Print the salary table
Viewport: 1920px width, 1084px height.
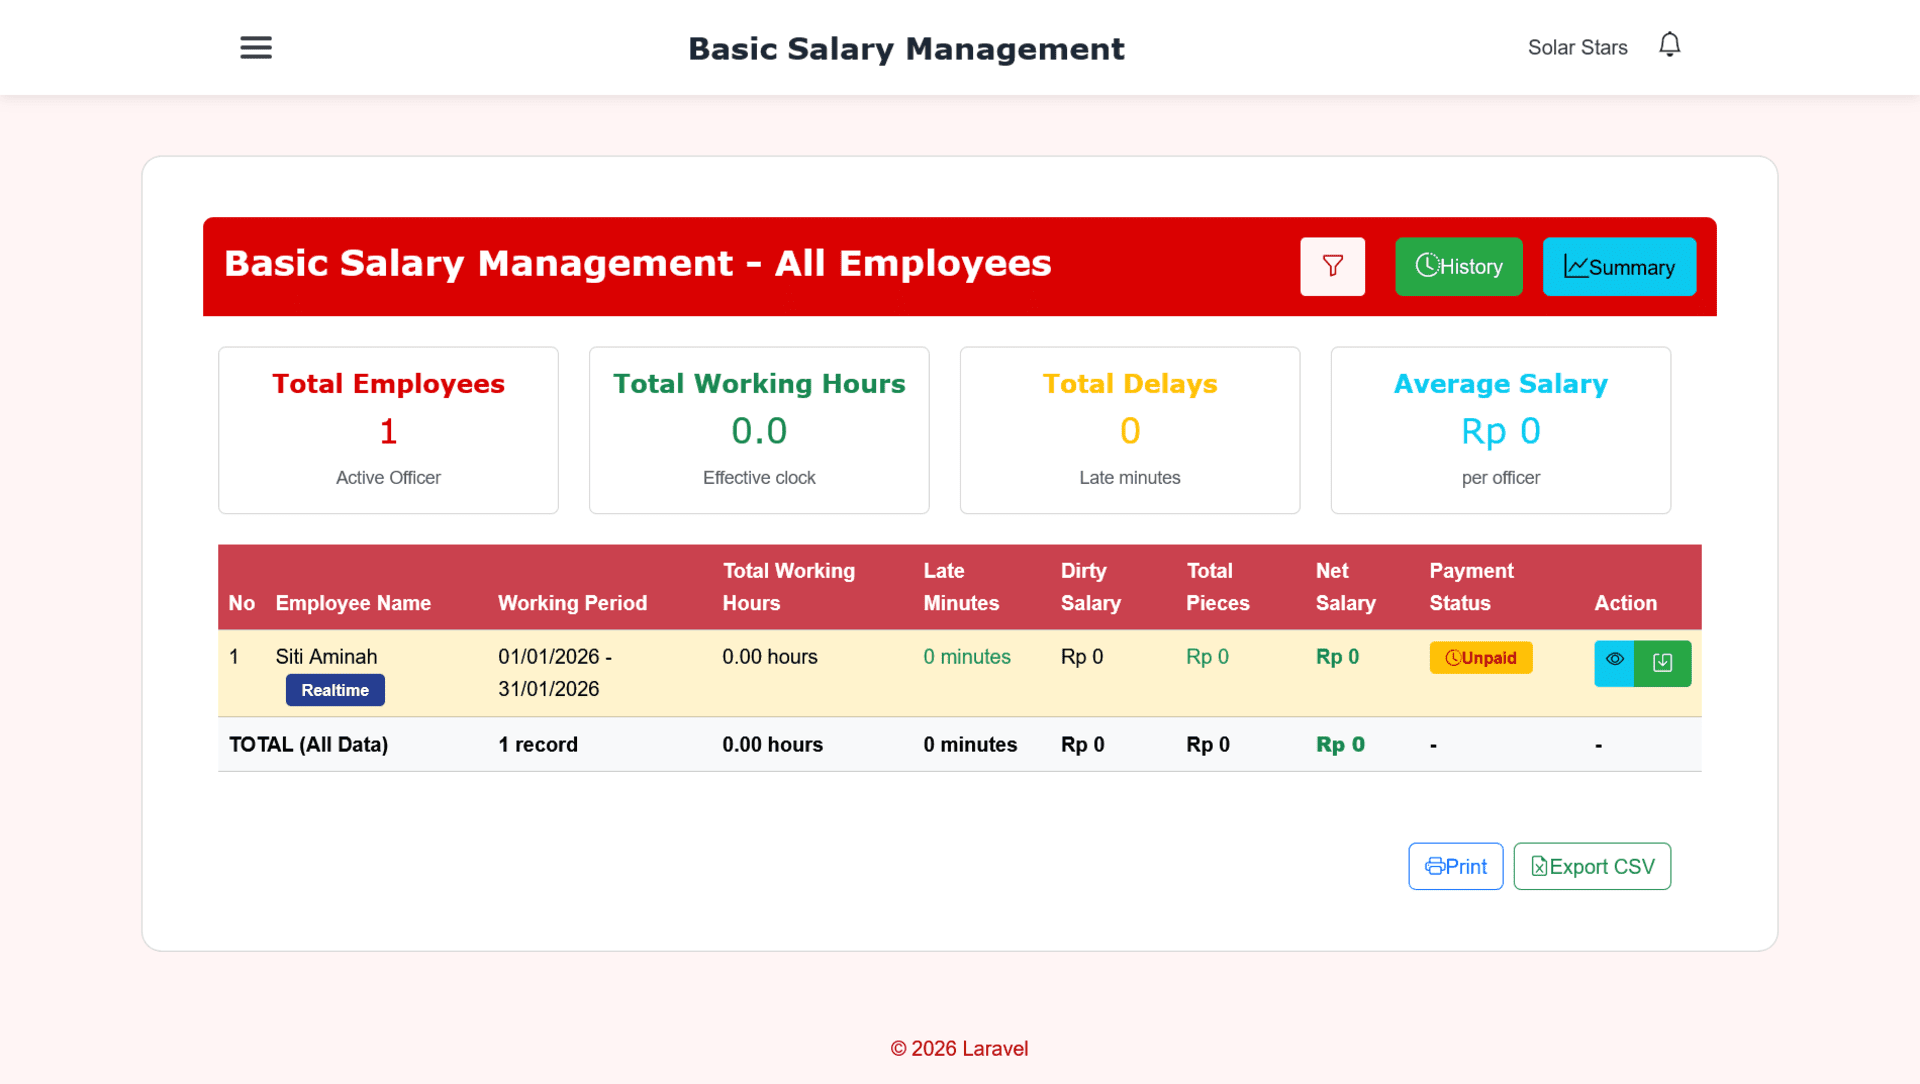coord(1455,866)
